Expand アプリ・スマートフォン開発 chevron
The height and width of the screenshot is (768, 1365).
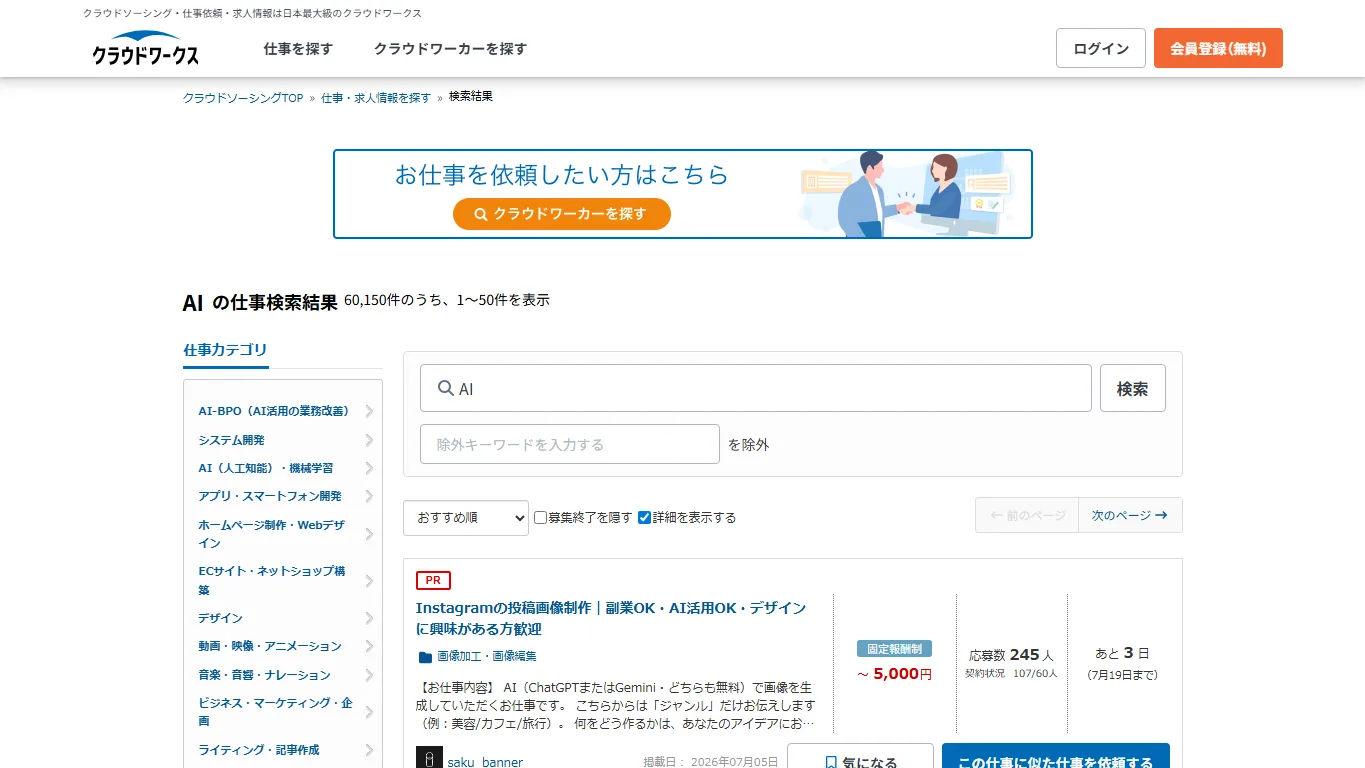click(x=369, y=496)
